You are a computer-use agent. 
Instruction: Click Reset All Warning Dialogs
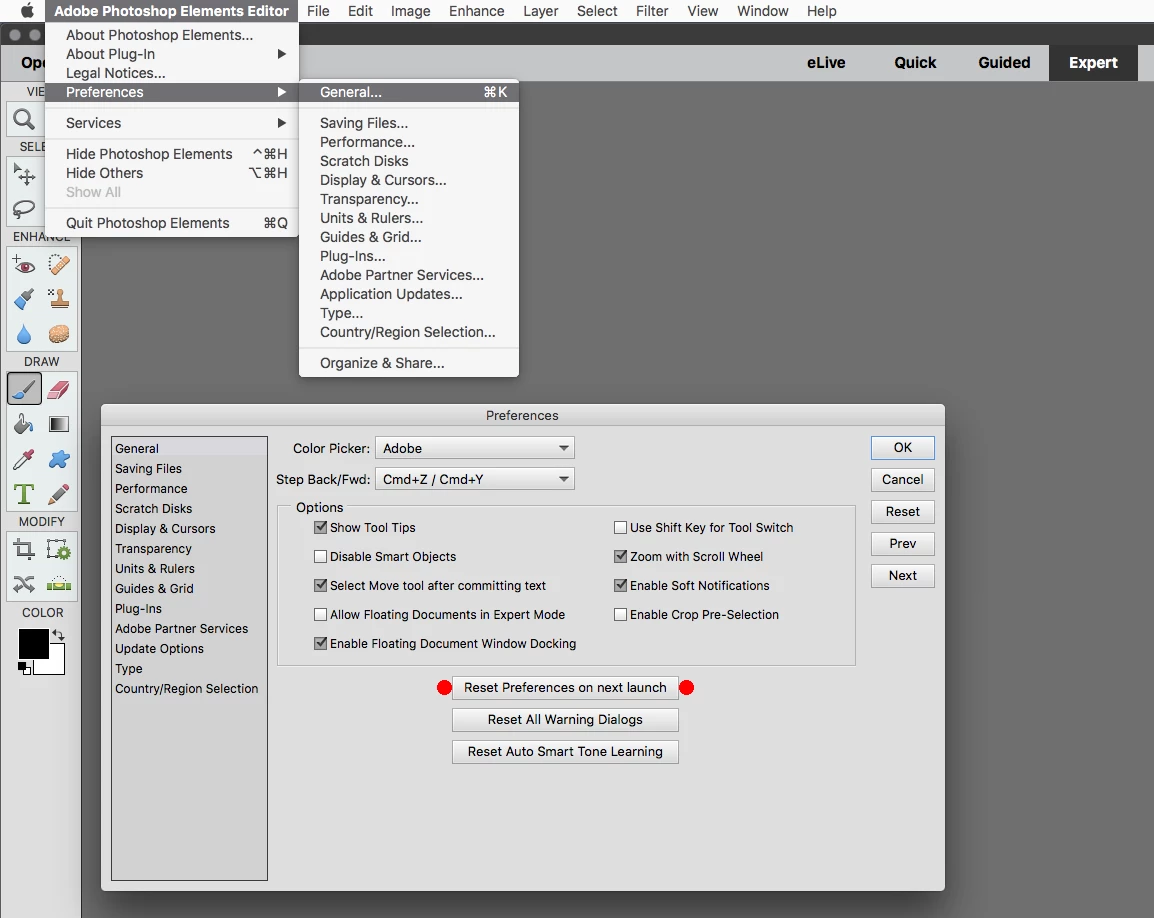click(x=565, y=719)
